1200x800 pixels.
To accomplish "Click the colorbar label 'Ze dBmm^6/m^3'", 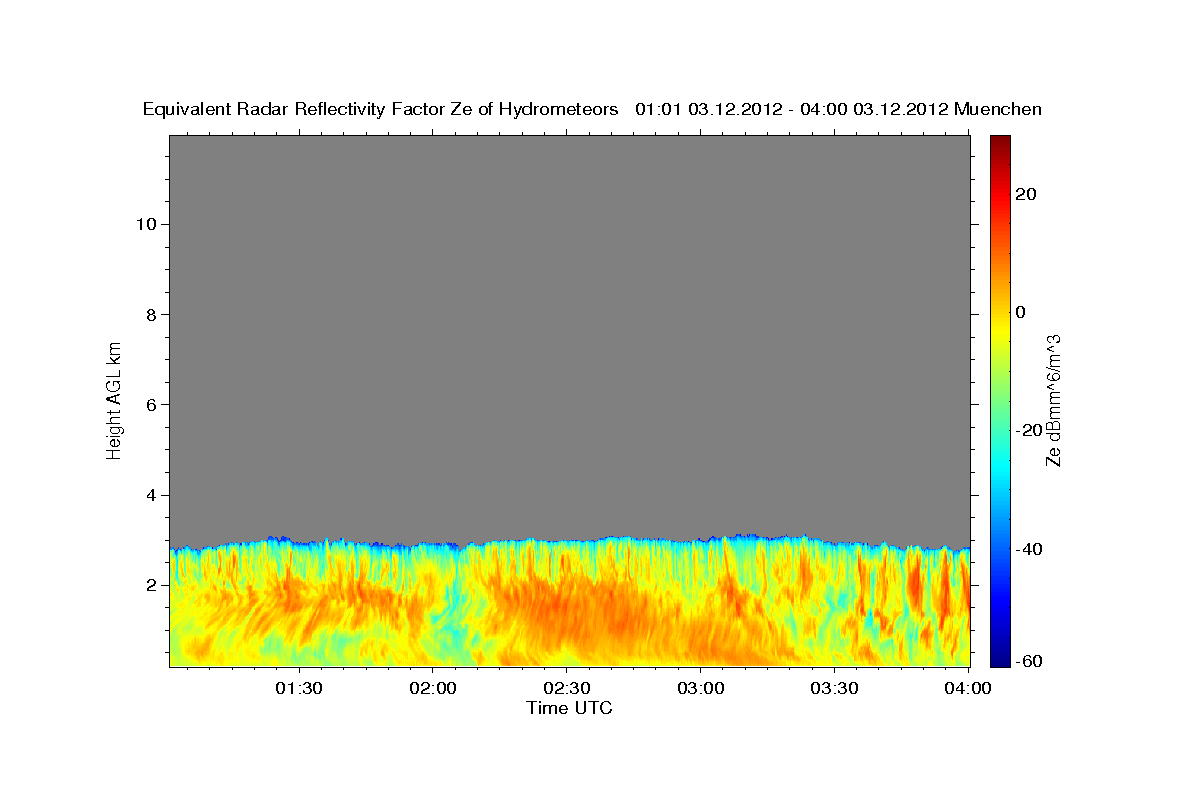I will [1052, 400].
